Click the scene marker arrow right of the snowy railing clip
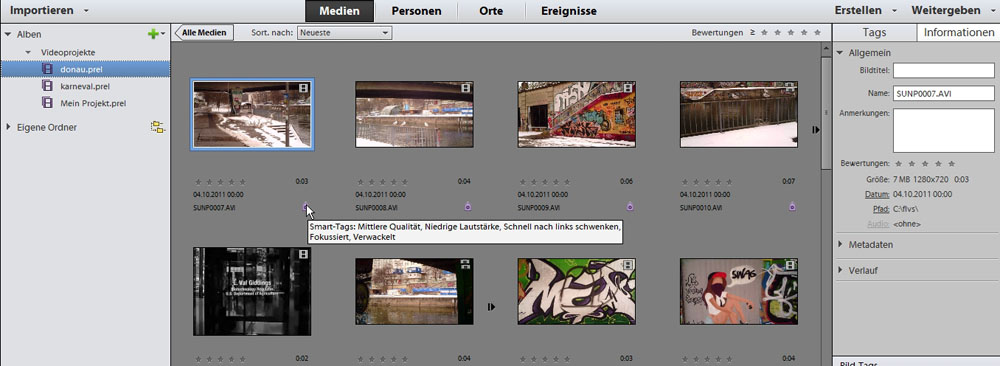 tap(816, 130)
